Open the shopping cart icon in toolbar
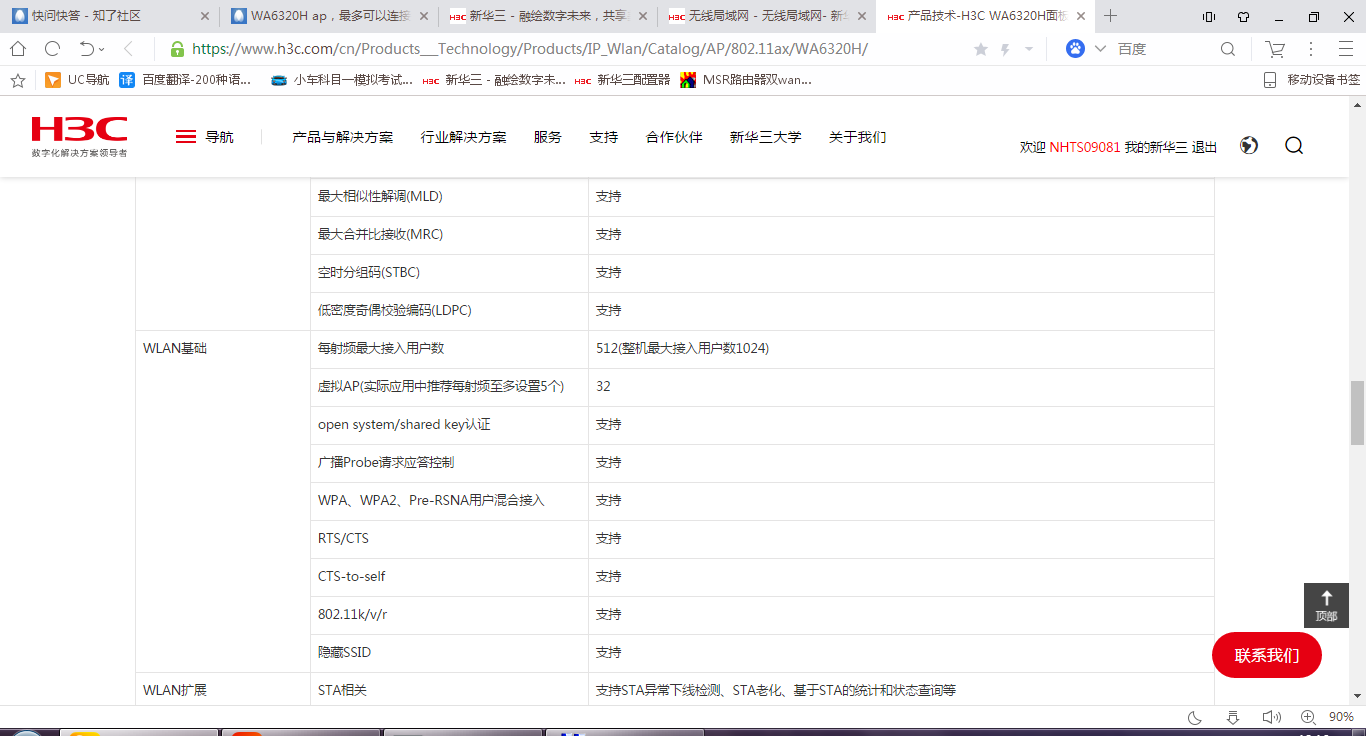Image resolution: width=1366 pixels, height=736 pixels. (x=1274, y=49)
